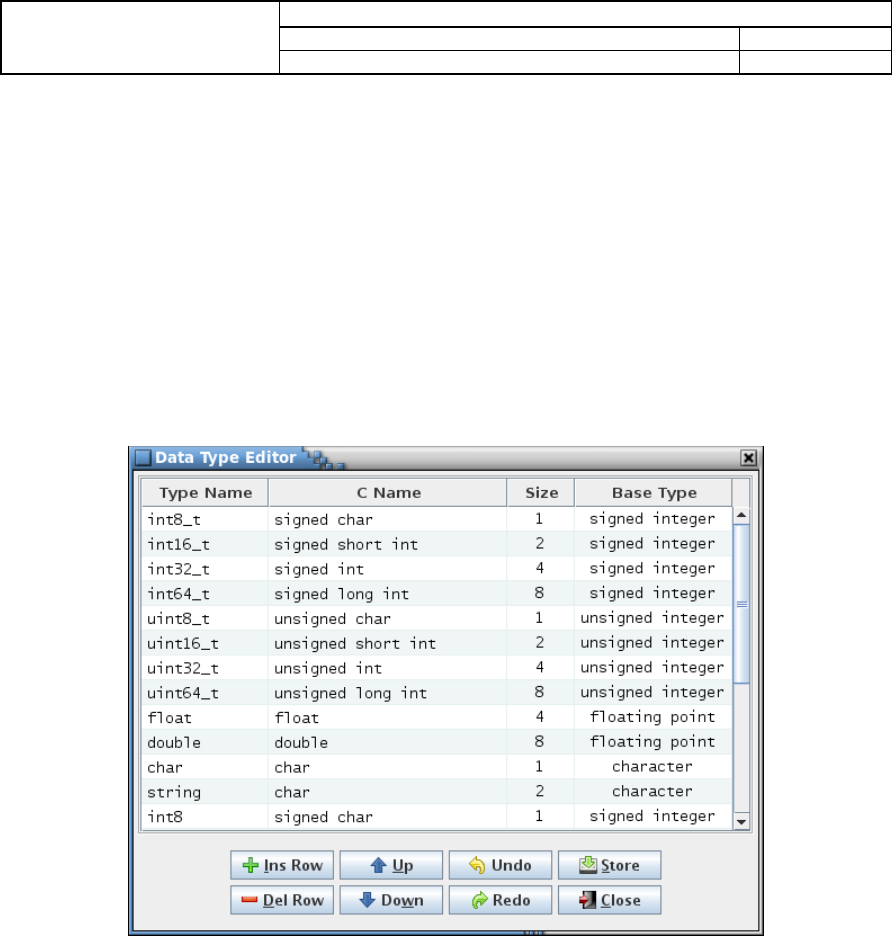
Task: Click base type cell of float row
Action: [653, 718]
